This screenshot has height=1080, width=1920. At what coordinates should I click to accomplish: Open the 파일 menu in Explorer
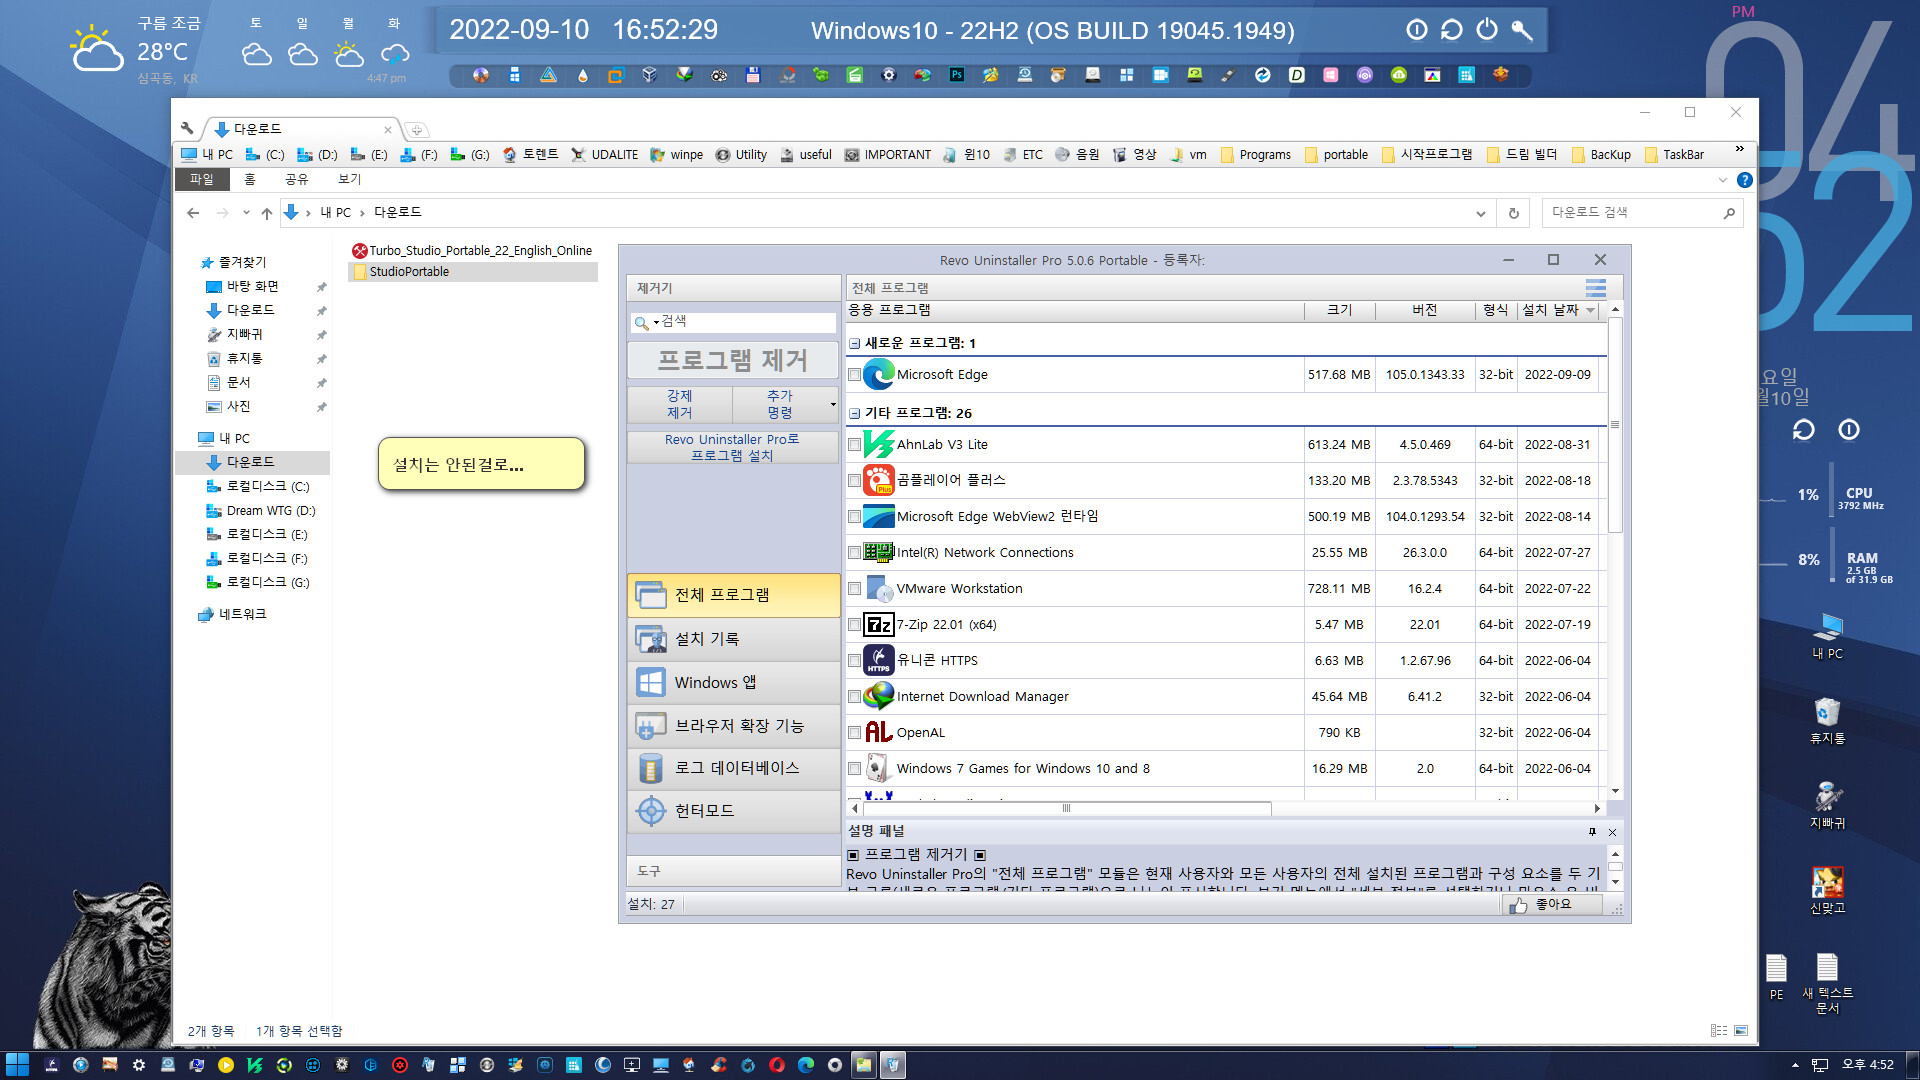202,179
